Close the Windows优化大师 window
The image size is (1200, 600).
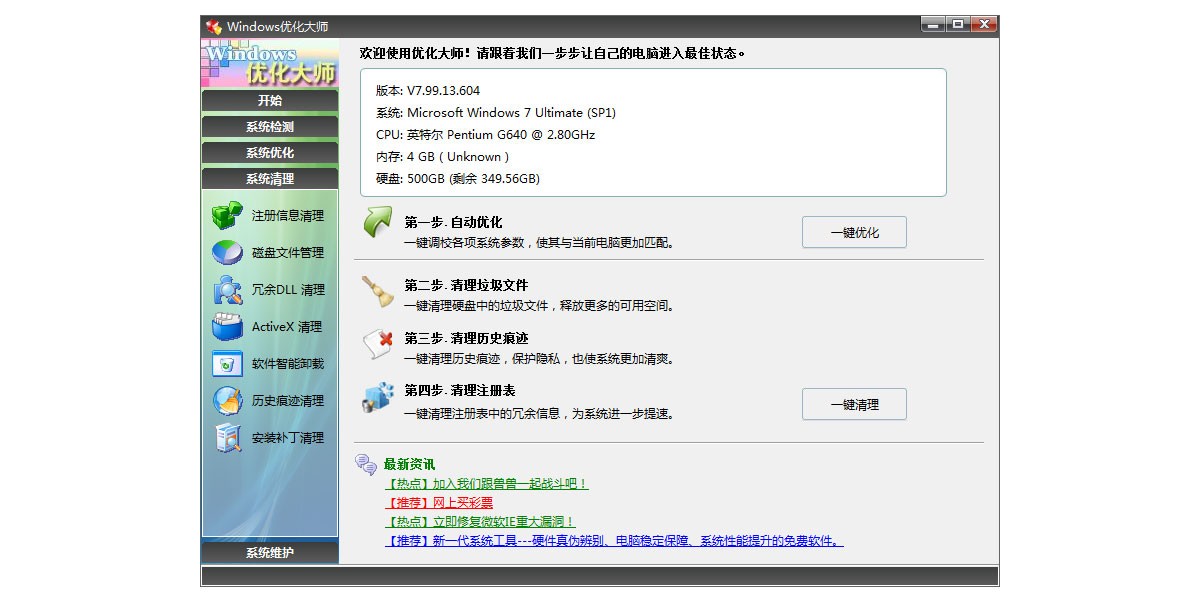point(982,24)
